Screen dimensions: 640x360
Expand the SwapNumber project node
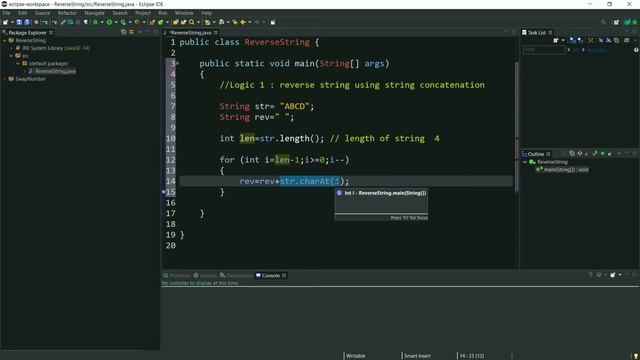click(x=5, y=79)
